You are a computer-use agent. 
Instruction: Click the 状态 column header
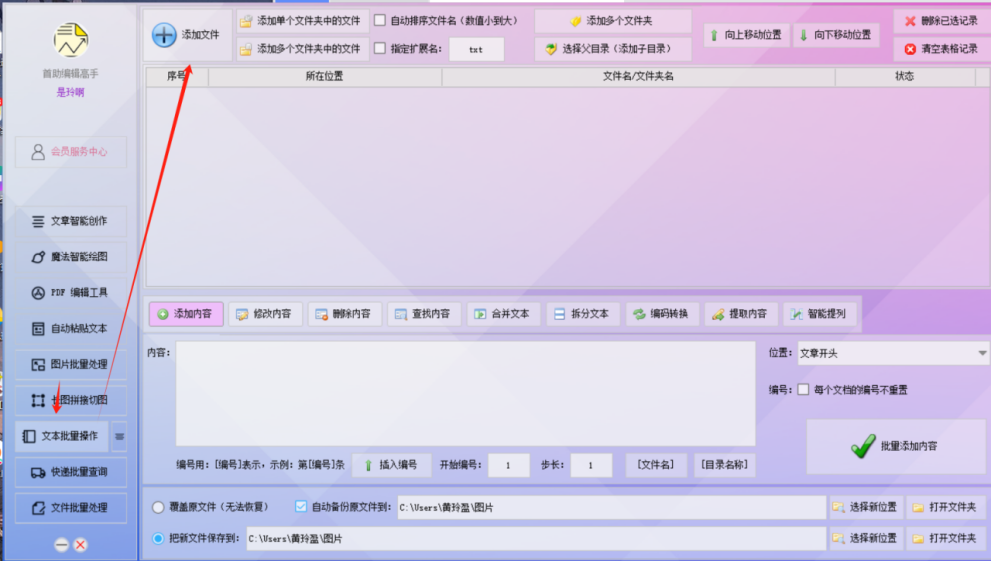pyautogui.click(x=905, y=77)
